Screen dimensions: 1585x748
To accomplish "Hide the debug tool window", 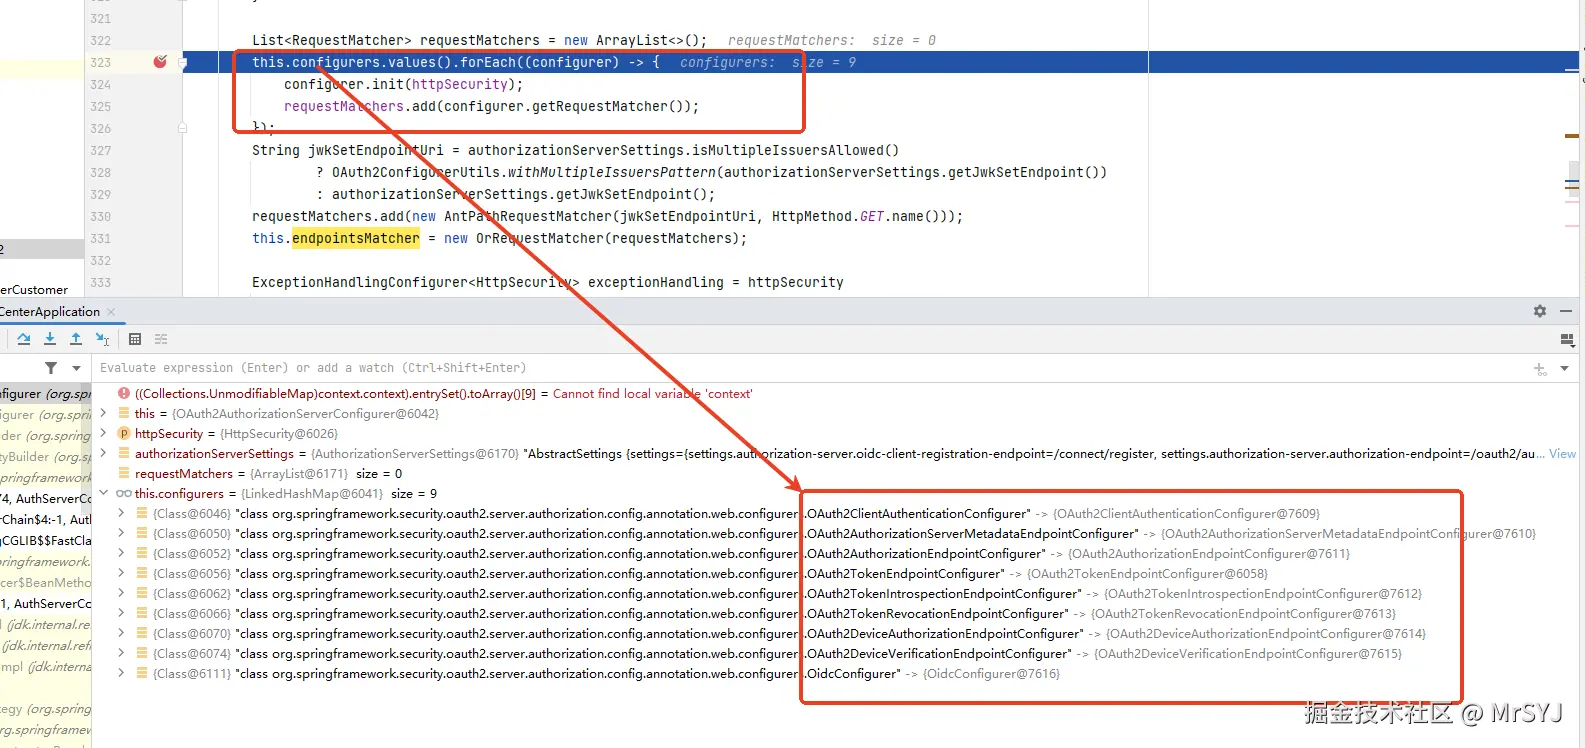I will coord(1566,311).
